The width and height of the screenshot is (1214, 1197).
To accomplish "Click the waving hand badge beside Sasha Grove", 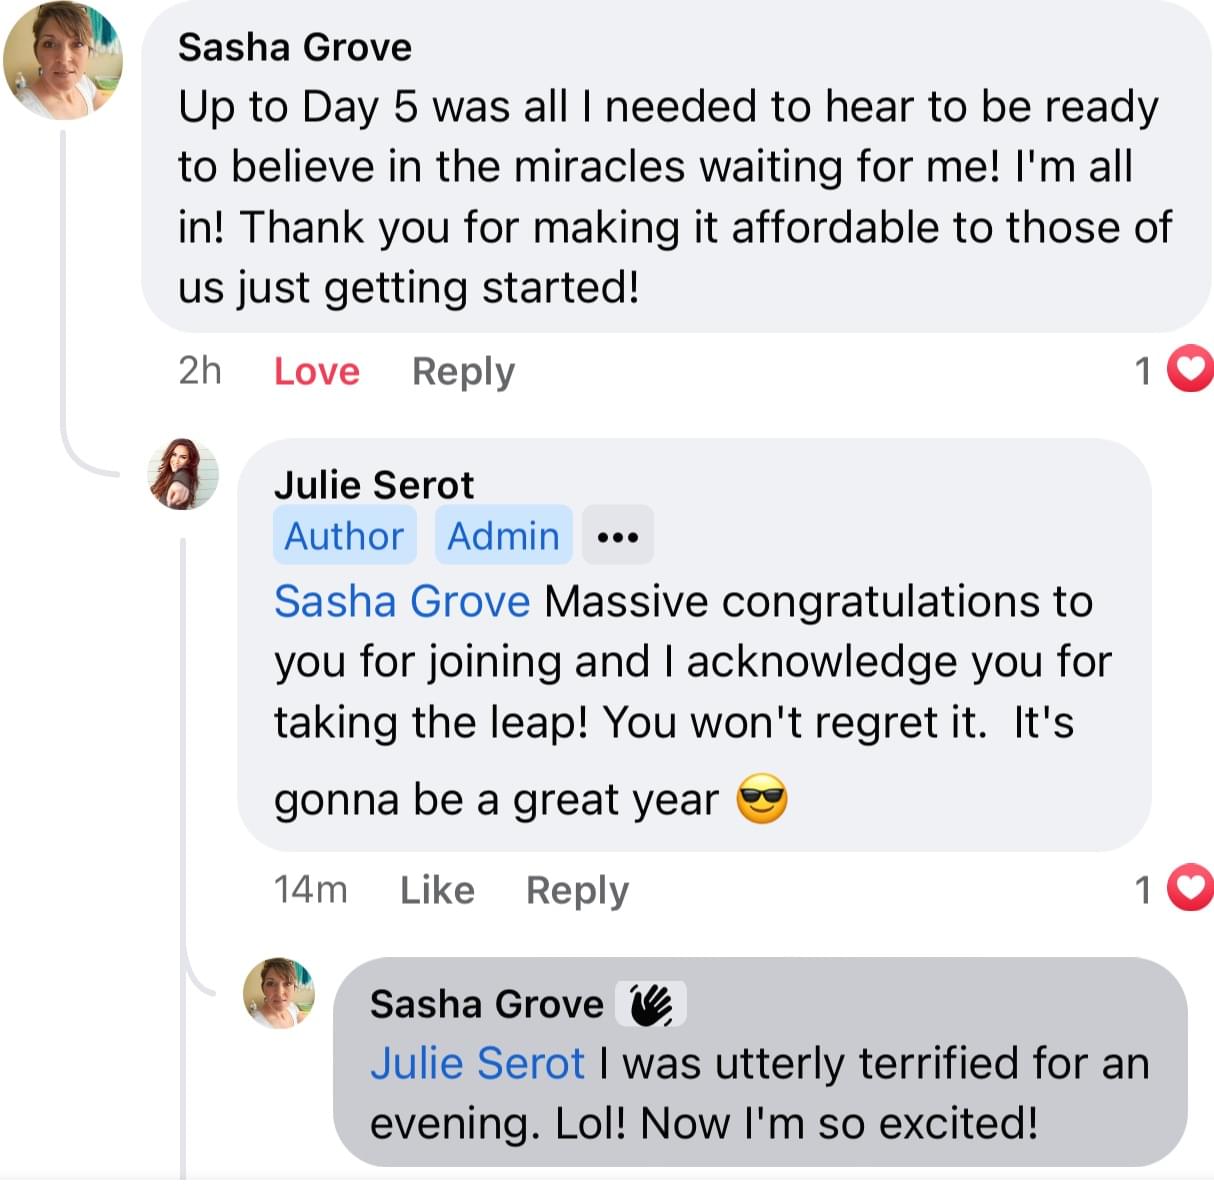I will pos(651,1004).
